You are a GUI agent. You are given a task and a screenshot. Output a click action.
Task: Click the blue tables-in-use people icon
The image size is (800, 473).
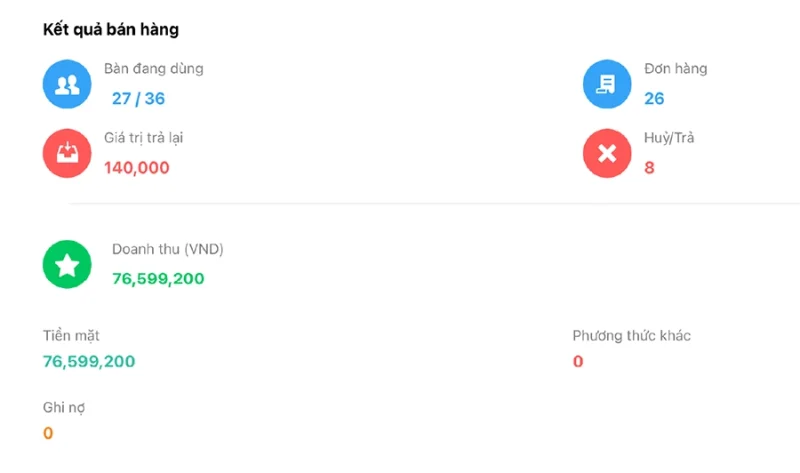(x=67, y=84)
